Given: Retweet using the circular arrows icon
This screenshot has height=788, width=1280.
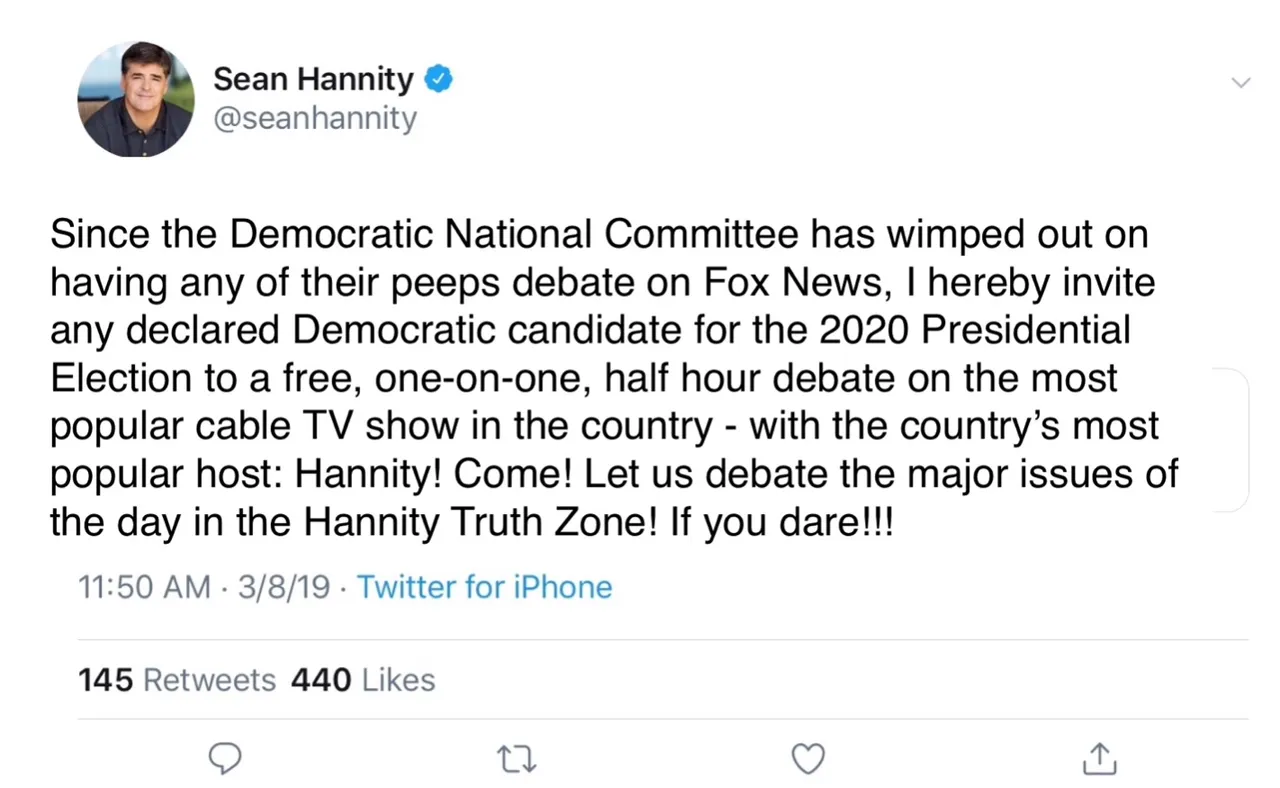Looking at the screenshot, I should point(517,761).
